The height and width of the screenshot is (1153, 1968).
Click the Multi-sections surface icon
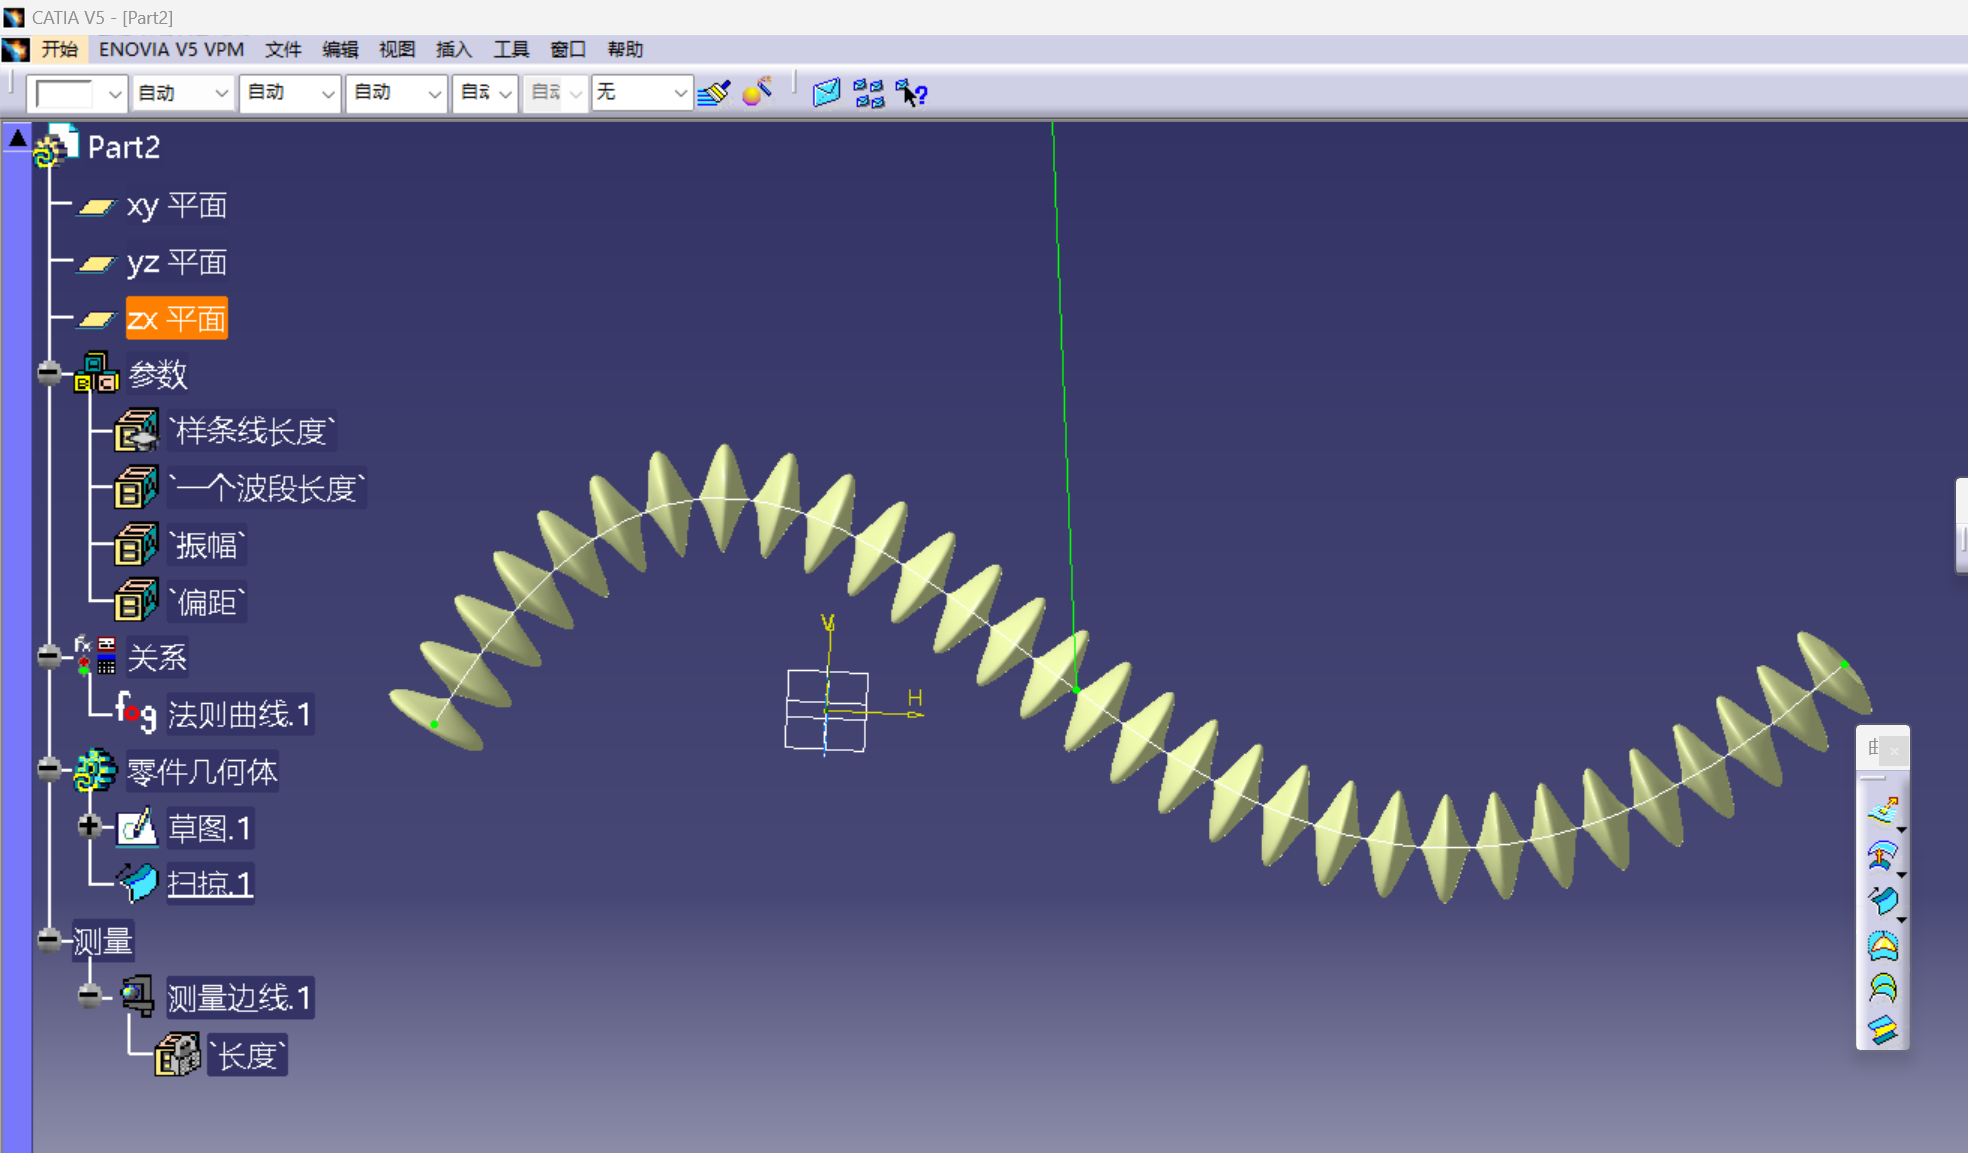point(1882,988)
